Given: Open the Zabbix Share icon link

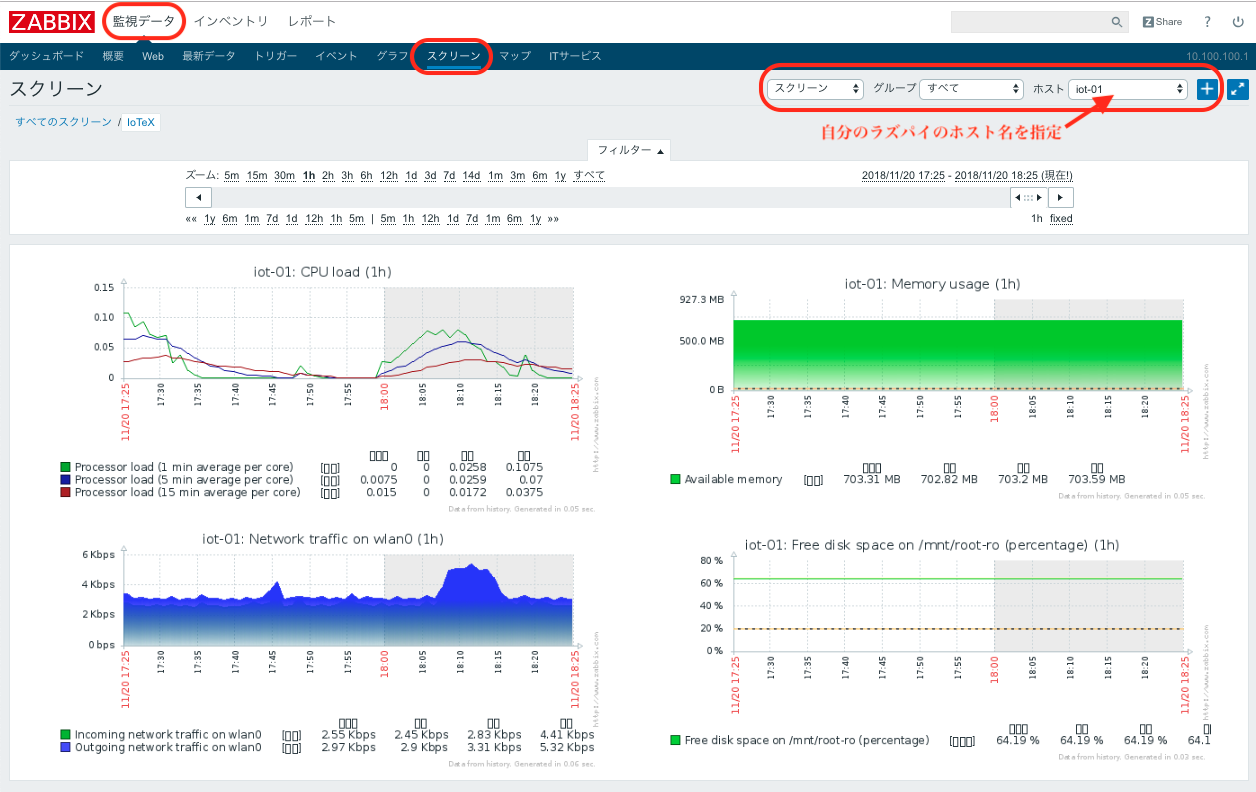Looking at the screenshot, I should point(1162,22).
